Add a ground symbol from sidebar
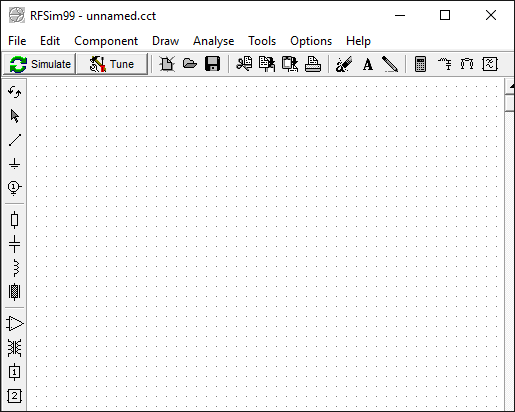The width and height of the screenshot is (515, 412). (x=14, y=164)
